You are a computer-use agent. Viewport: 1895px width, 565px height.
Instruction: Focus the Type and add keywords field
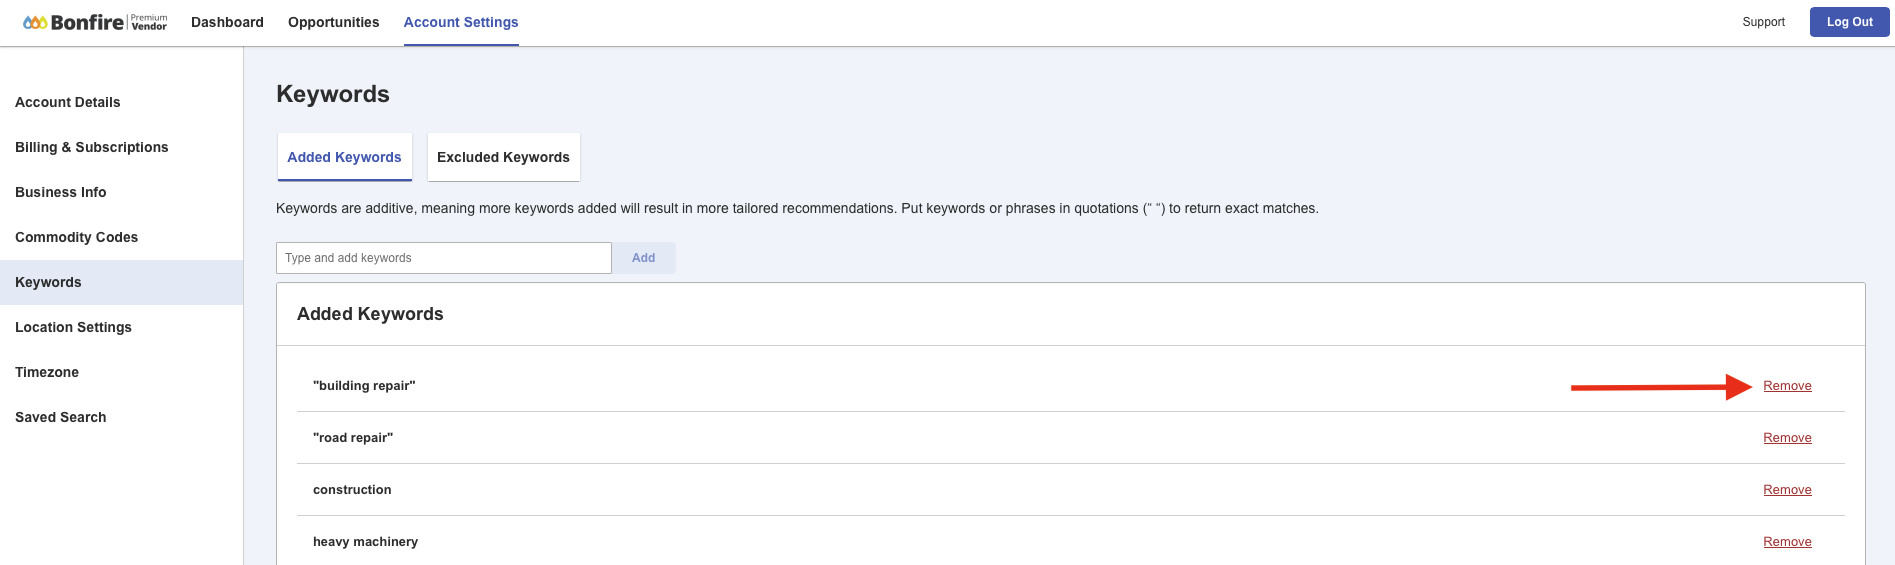tap(444, 258)
